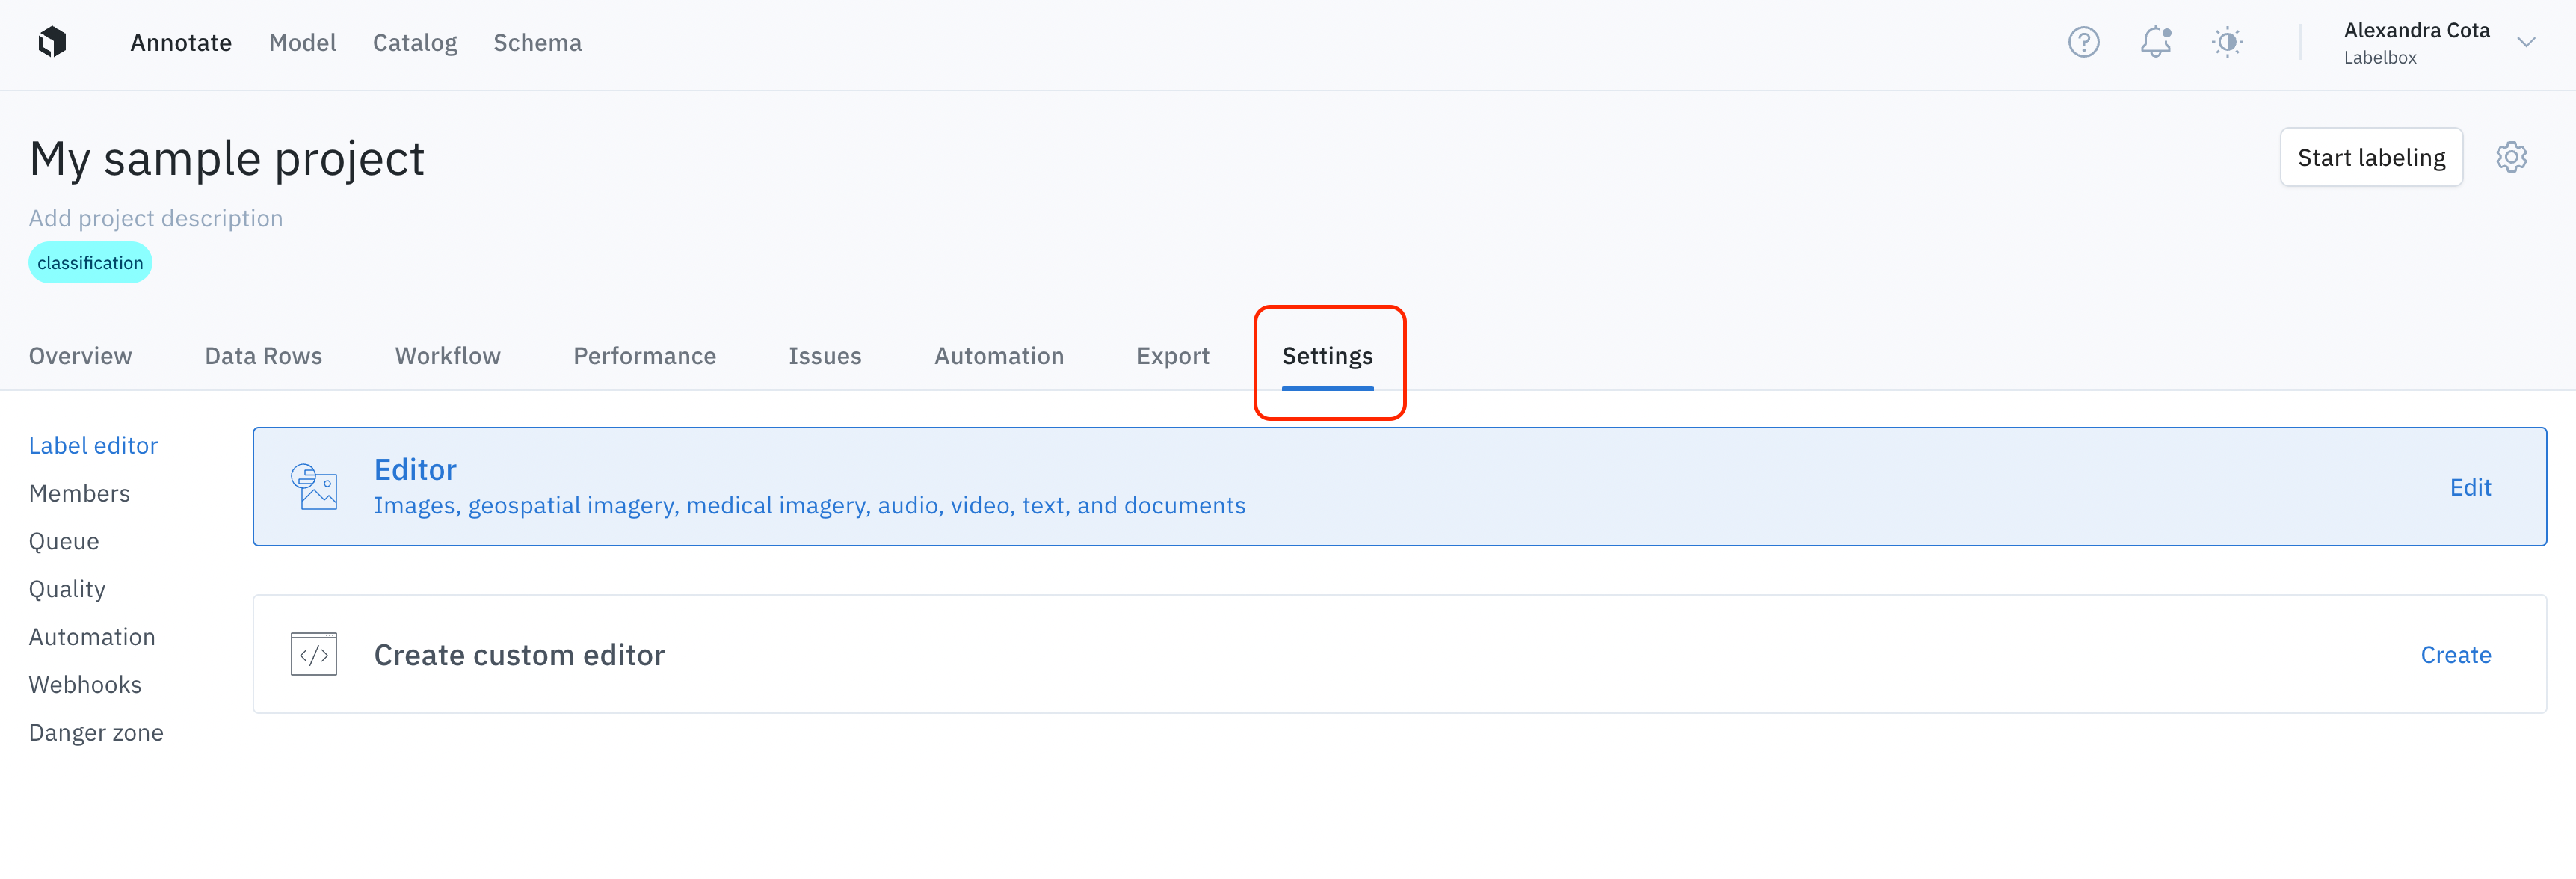Open the Workflow tab
2576x879 pixels.
447,356
